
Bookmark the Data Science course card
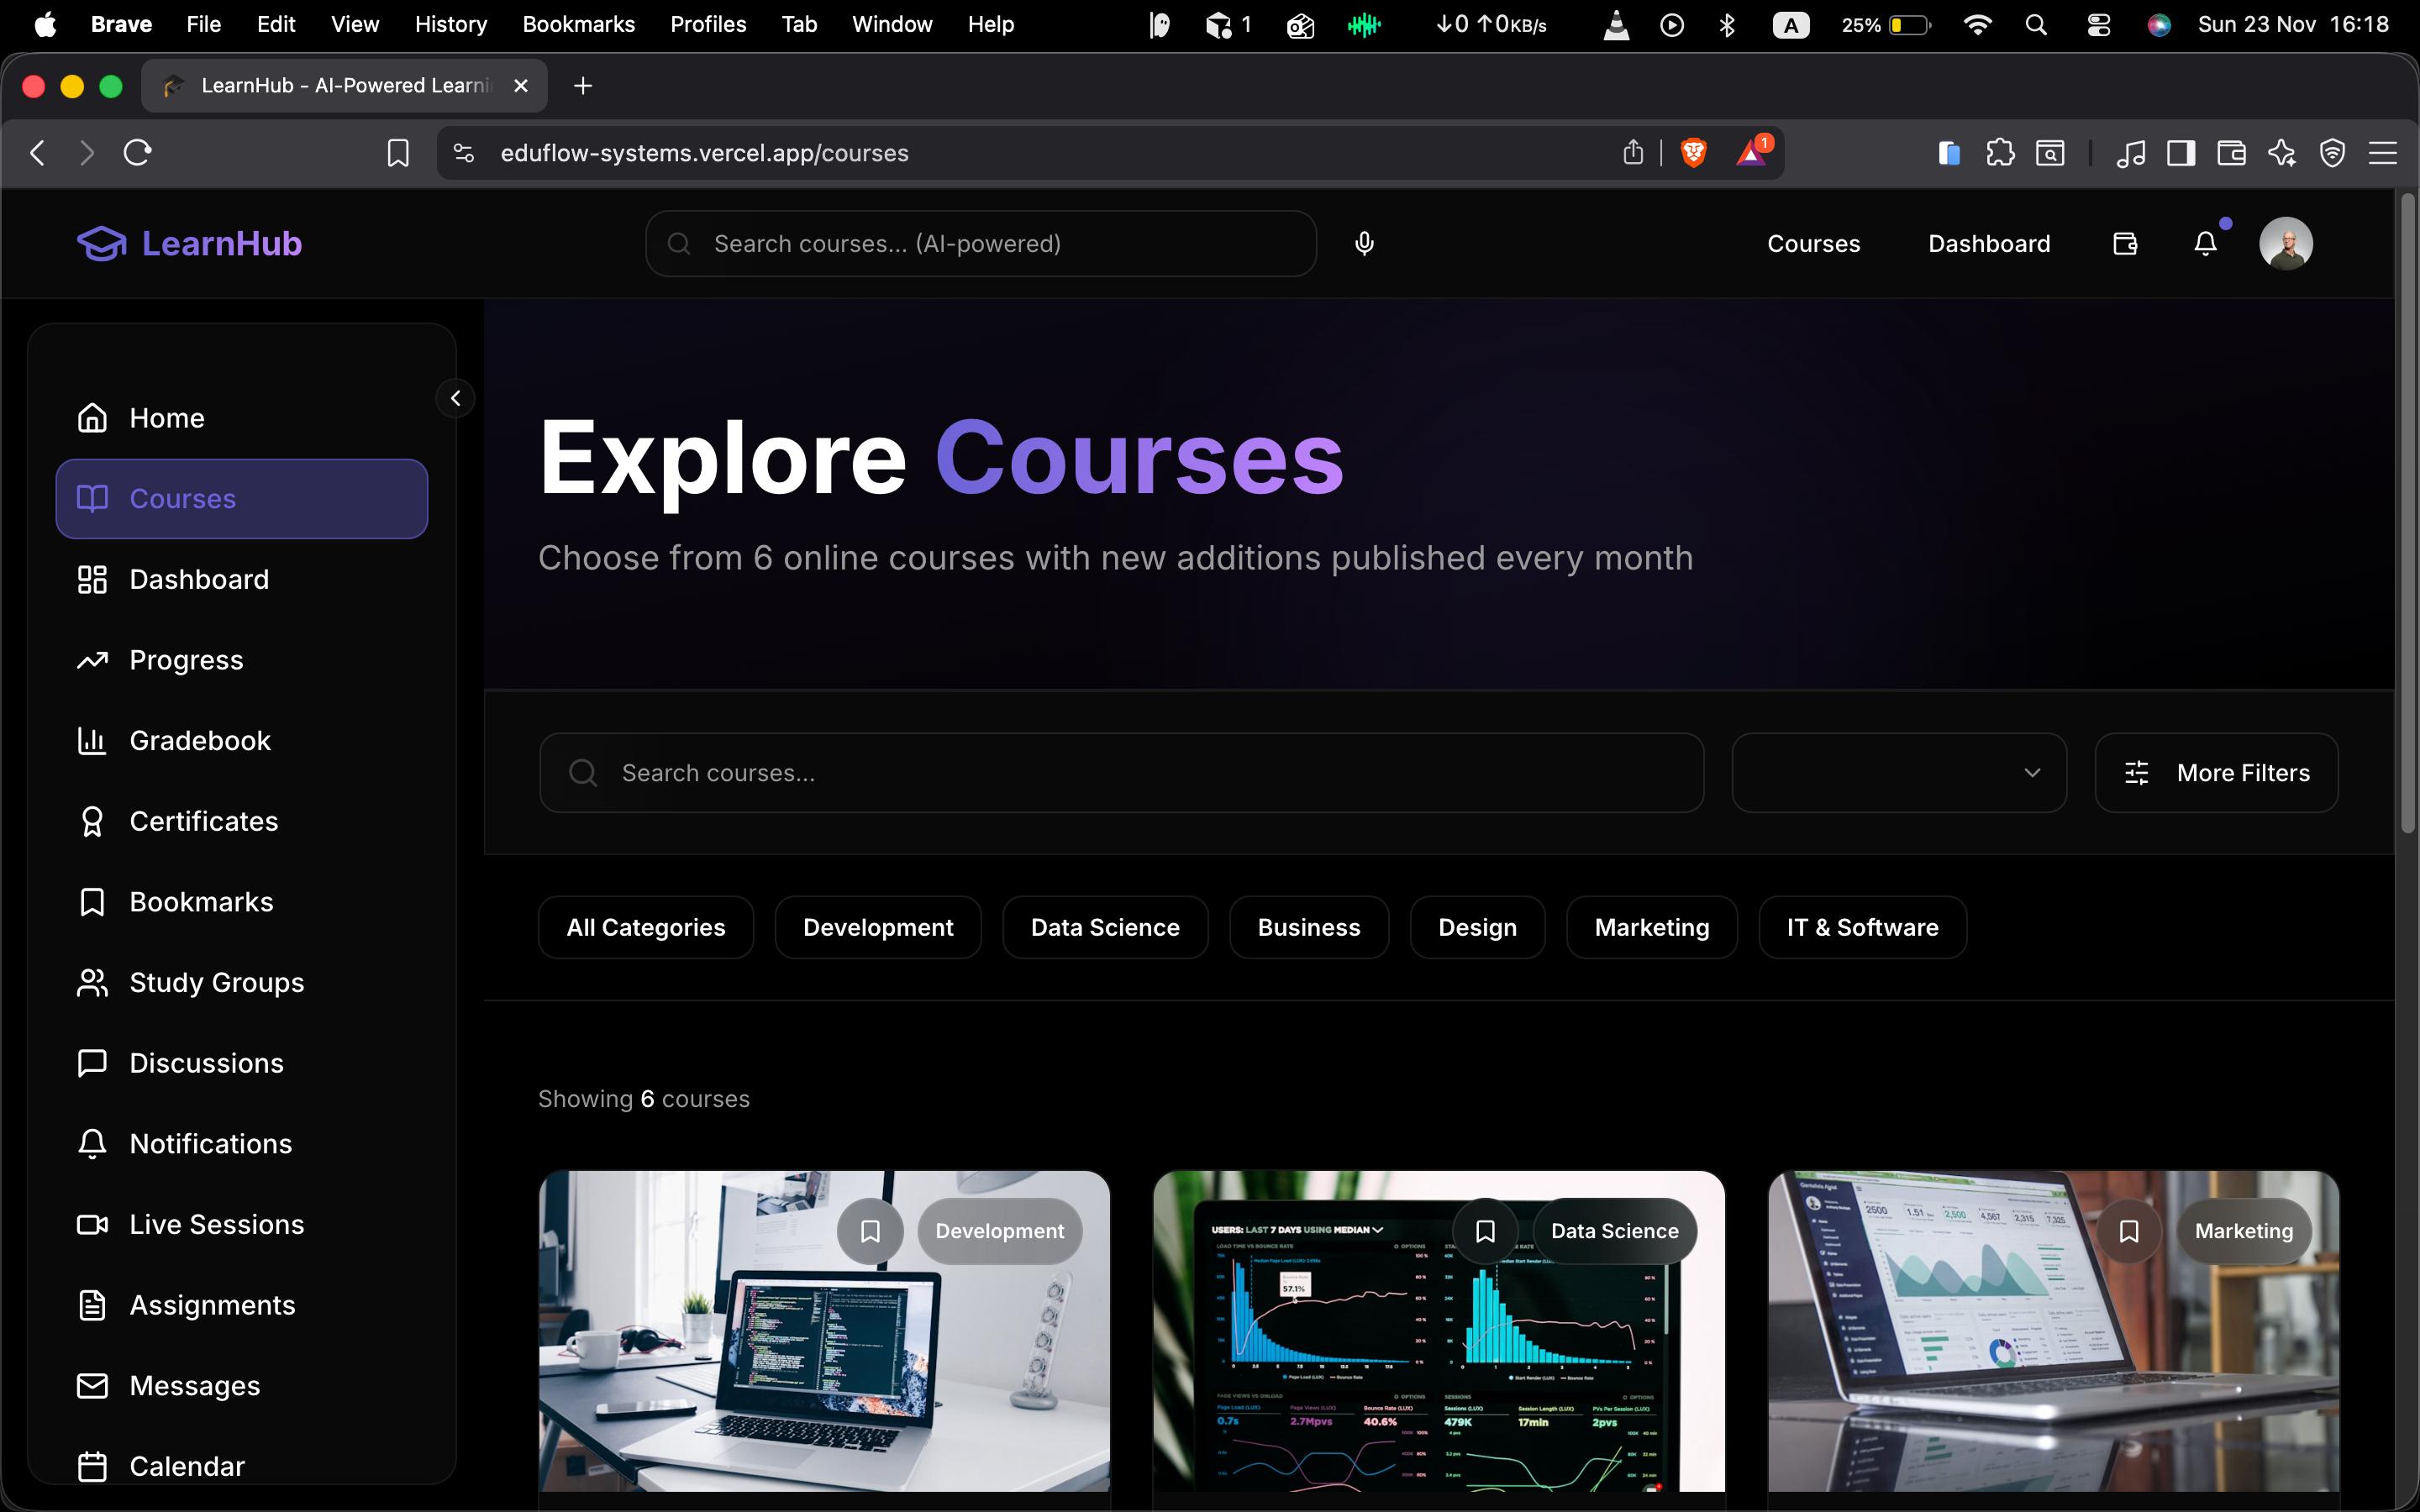tap(1485, 1231)
